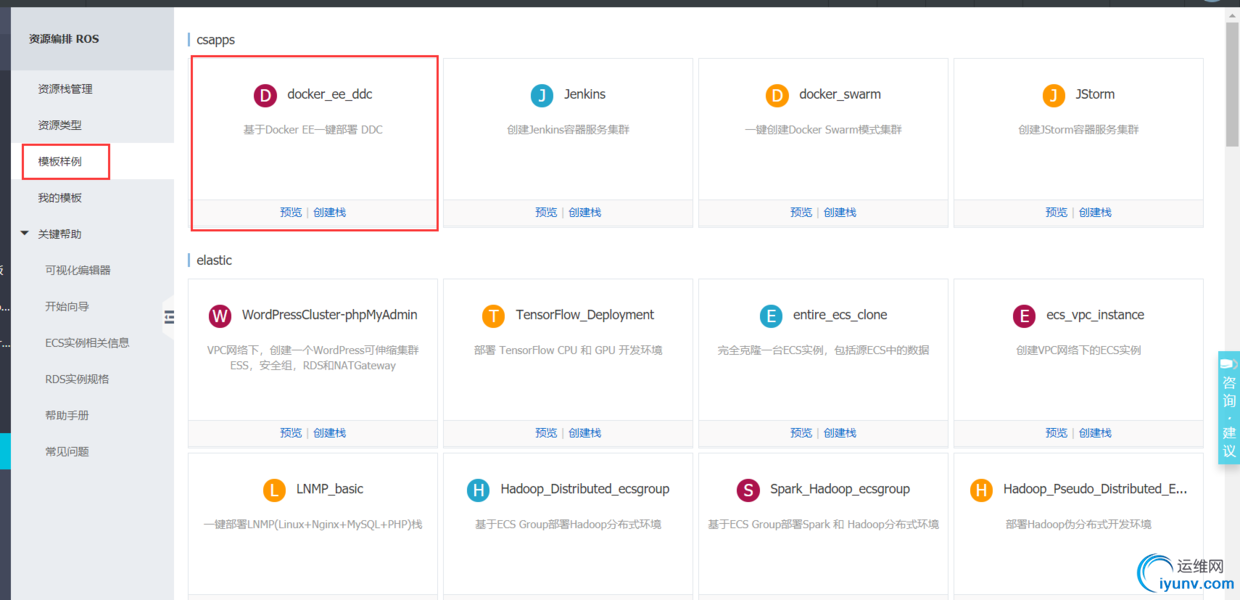
Task: Click the TensorFlow_Deployment template title
Action: click(585, 315)
